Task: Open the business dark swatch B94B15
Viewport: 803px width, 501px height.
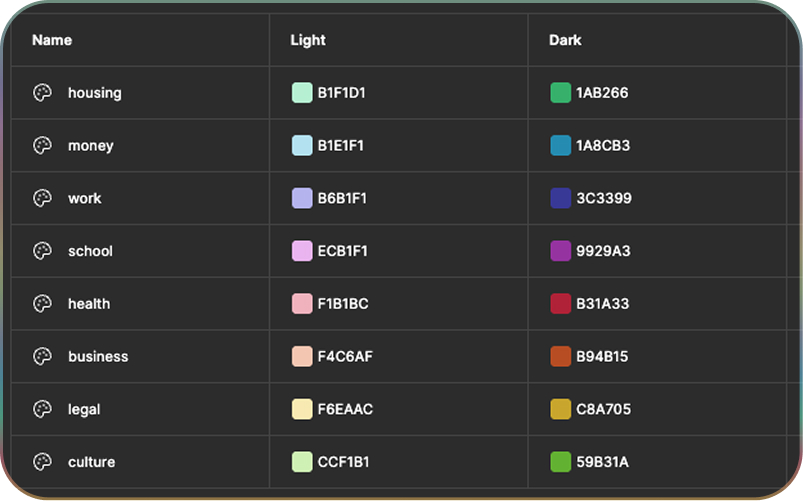Action: 561,357
